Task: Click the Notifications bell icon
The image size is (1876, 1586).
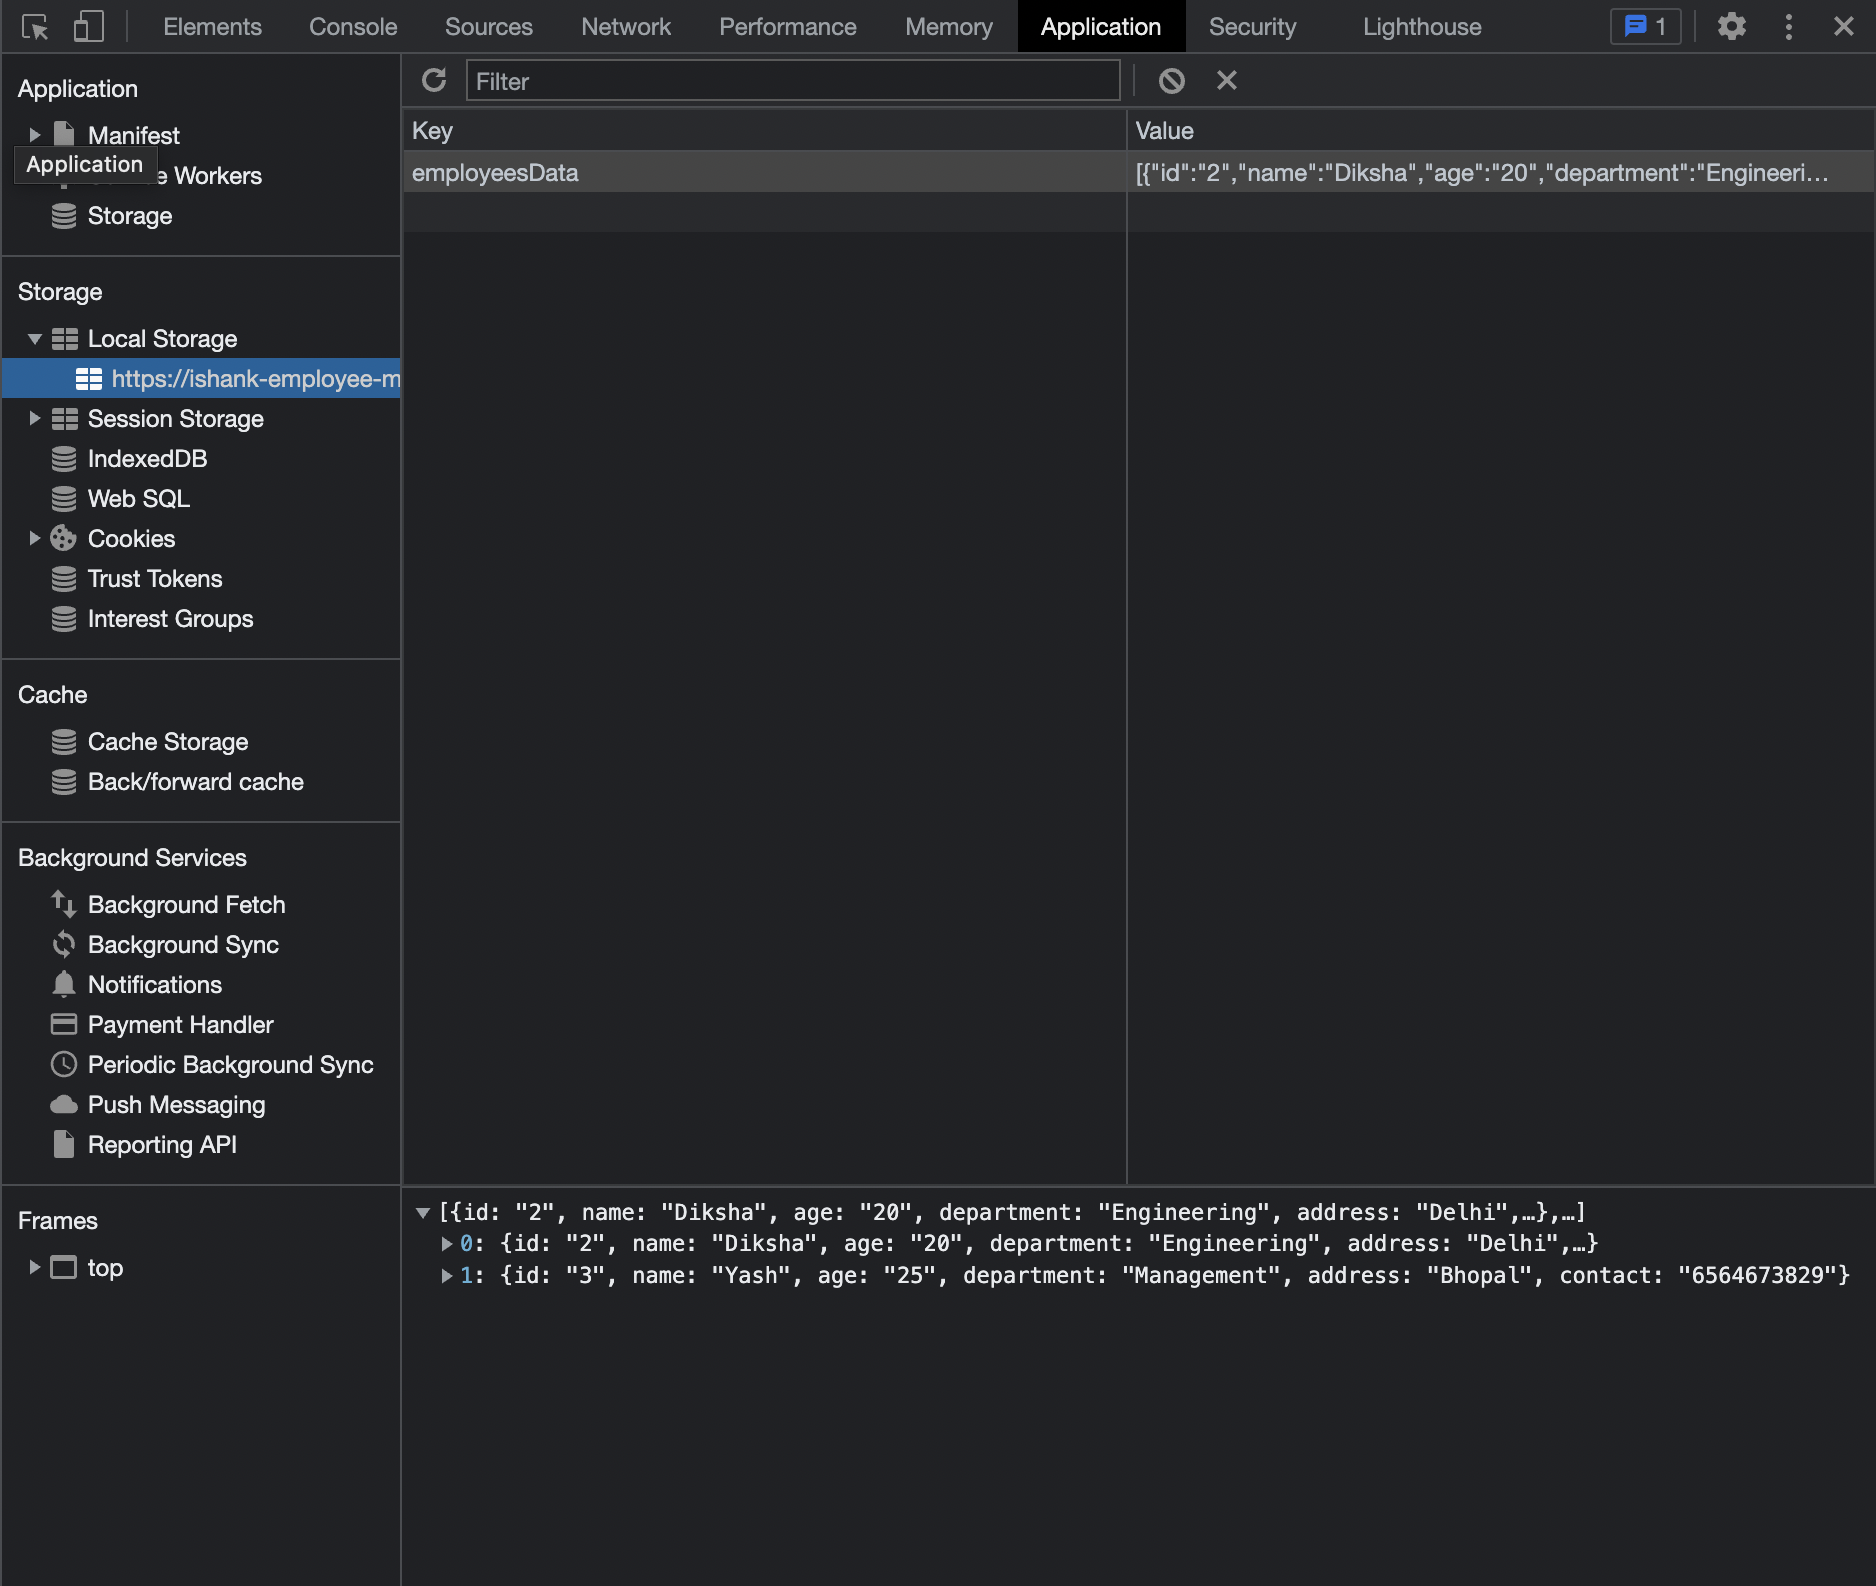Action: tap(64, 985)
